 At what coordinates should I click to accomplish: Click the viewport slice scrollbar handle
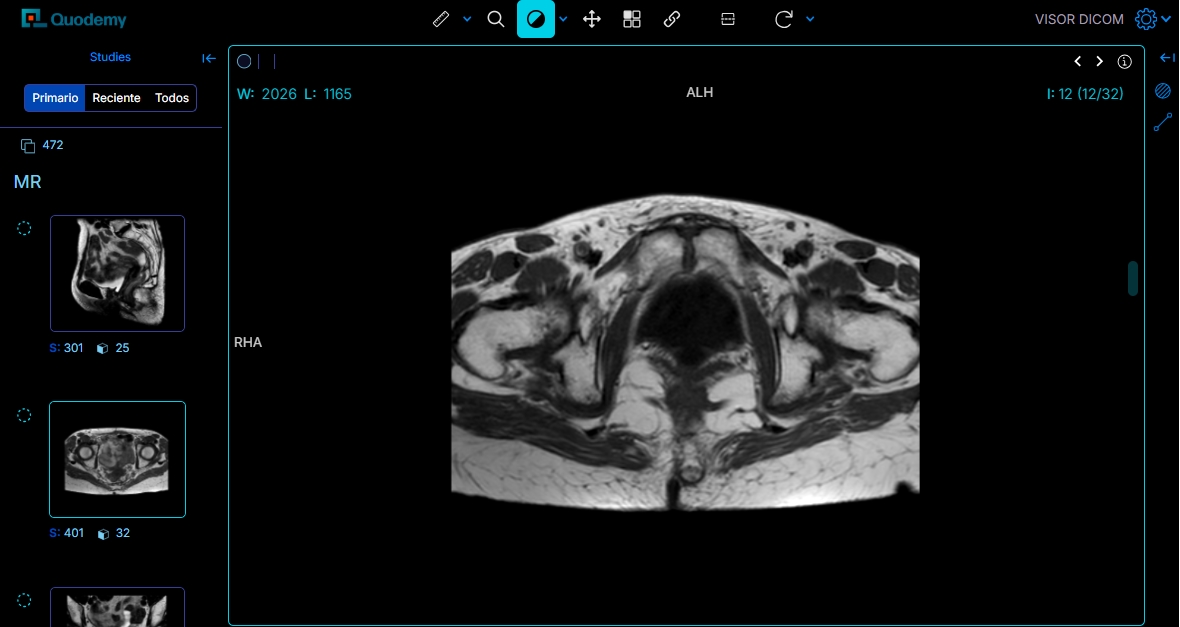[x=1133, y=278]
